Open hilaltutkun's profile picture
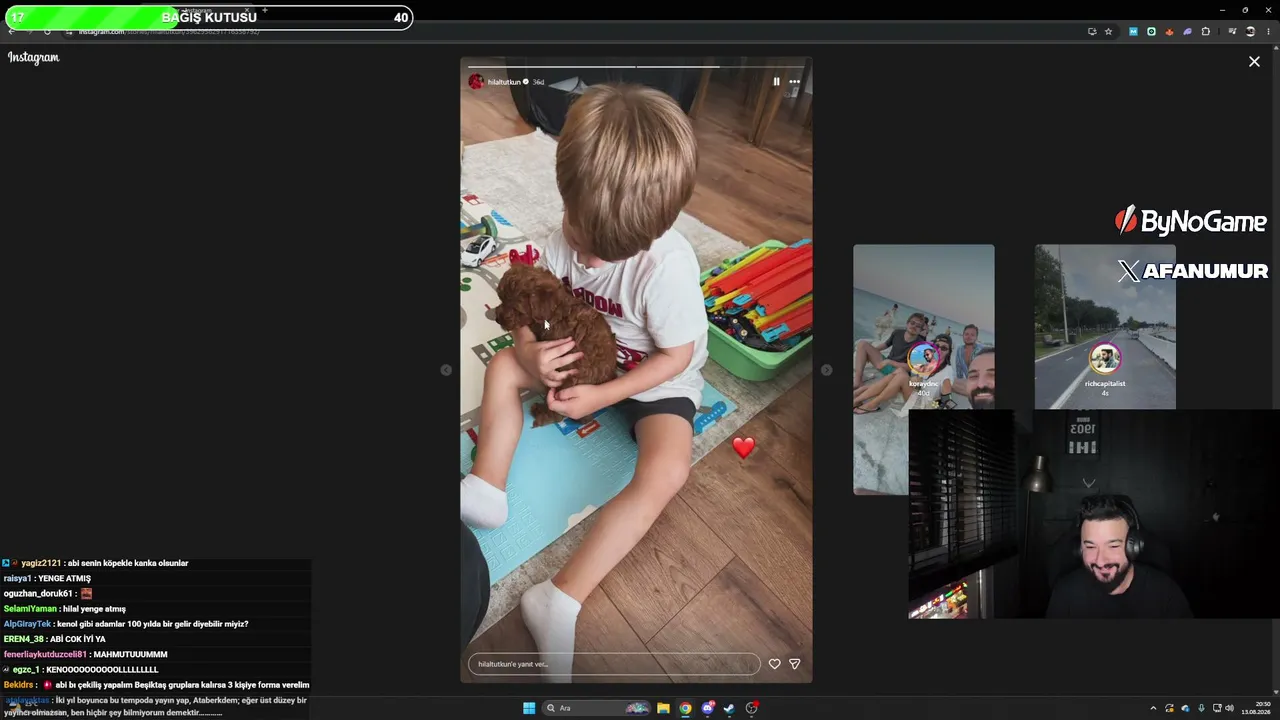 pos(476,82)
